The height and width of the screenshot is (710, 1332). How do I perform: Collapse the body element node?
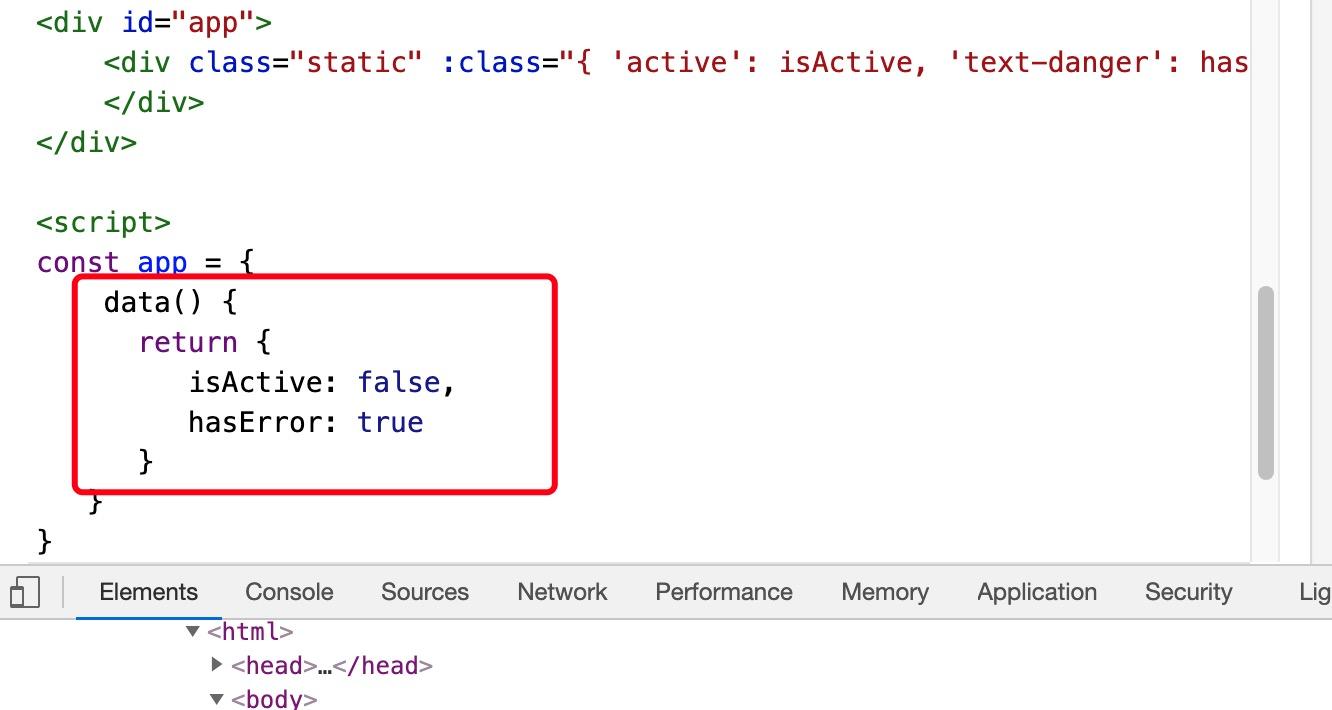pyautogui.click(x=217, y=698)
